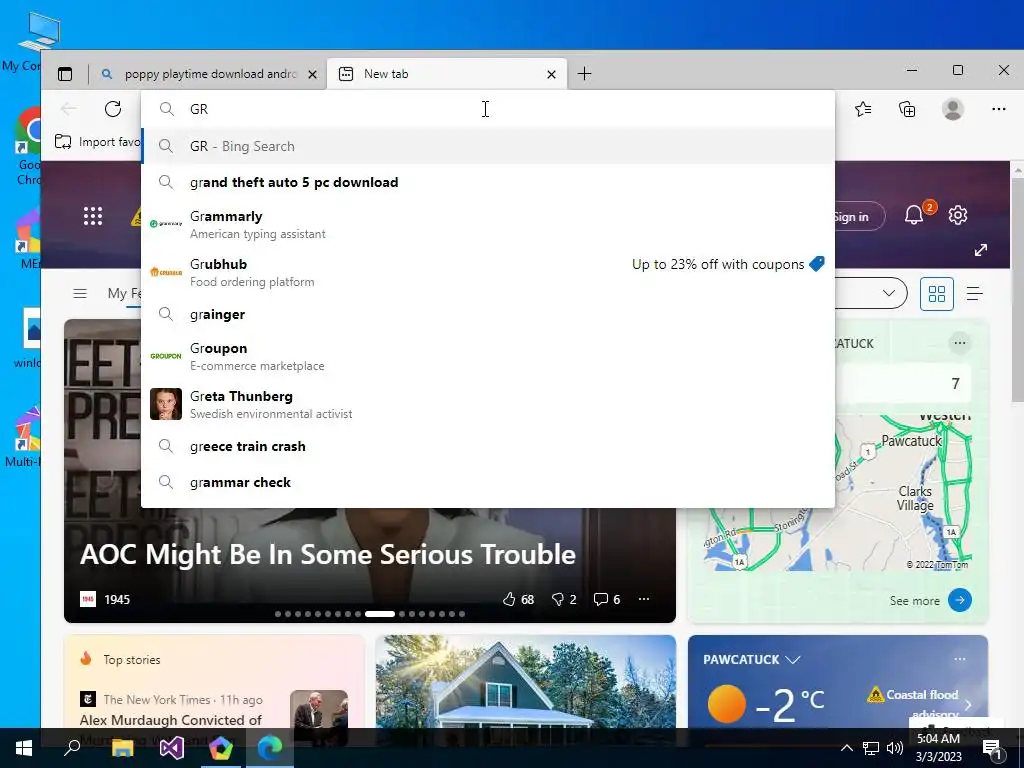Open Settings and more ellipsis menu
The height and width of the screenshot is (768, 1024).
pyautogui.click(x=999, y=109)
